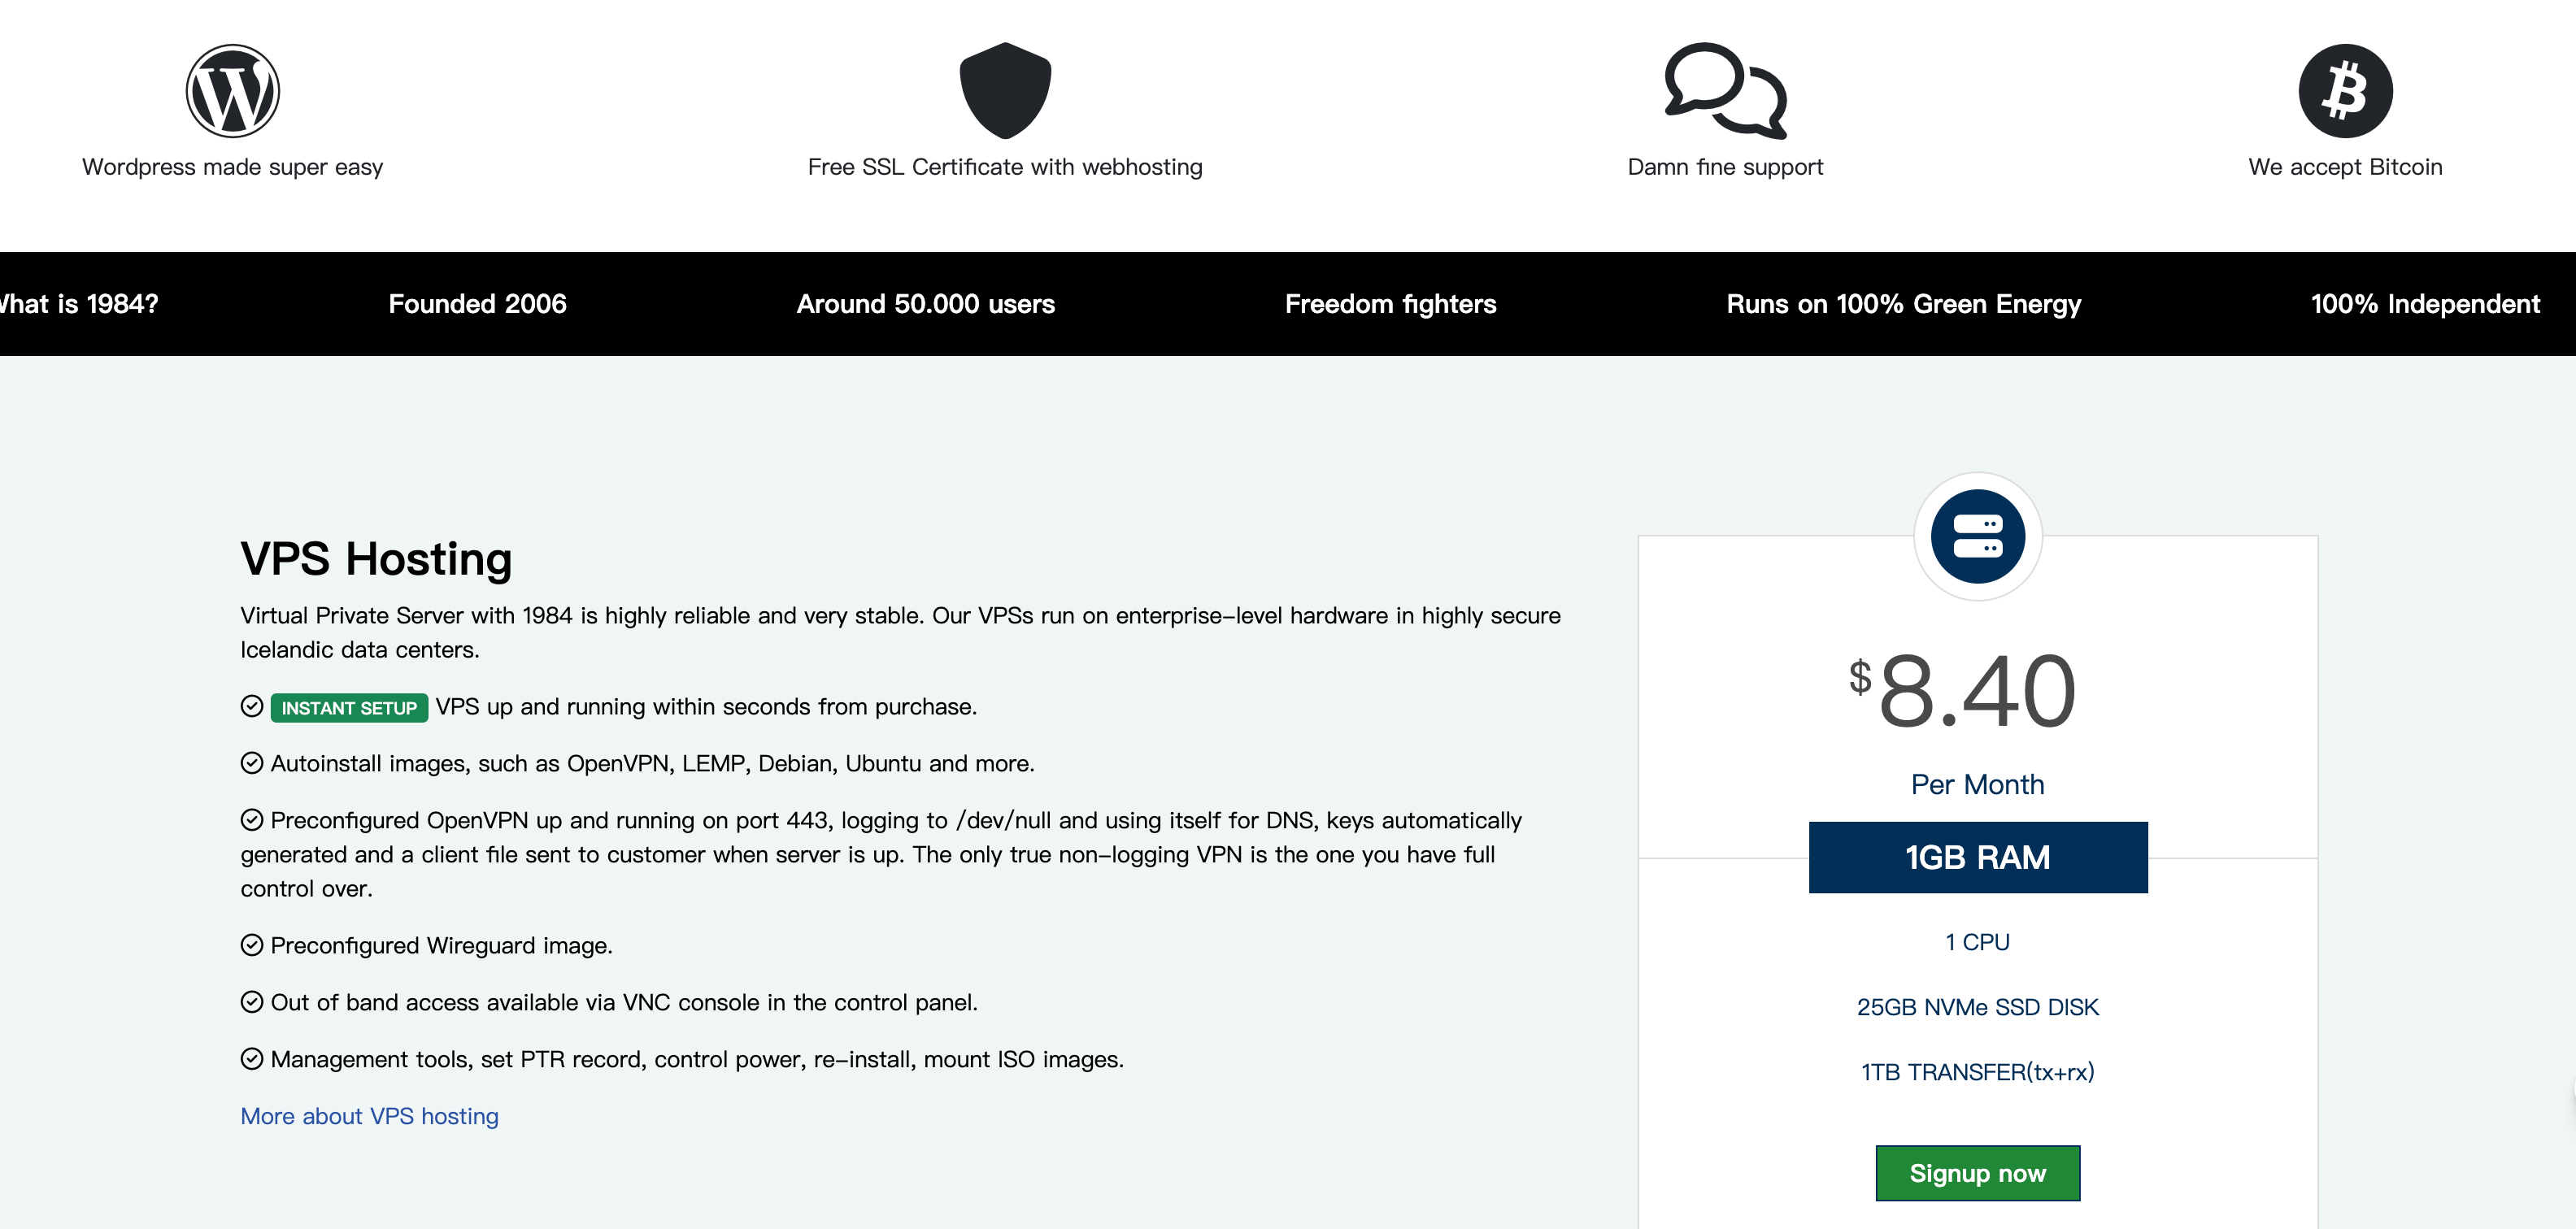Click the SSL shield icon
The width and height of the screenshot is (2576, 1229).
pyautogui.click(x=1005, y=90)
